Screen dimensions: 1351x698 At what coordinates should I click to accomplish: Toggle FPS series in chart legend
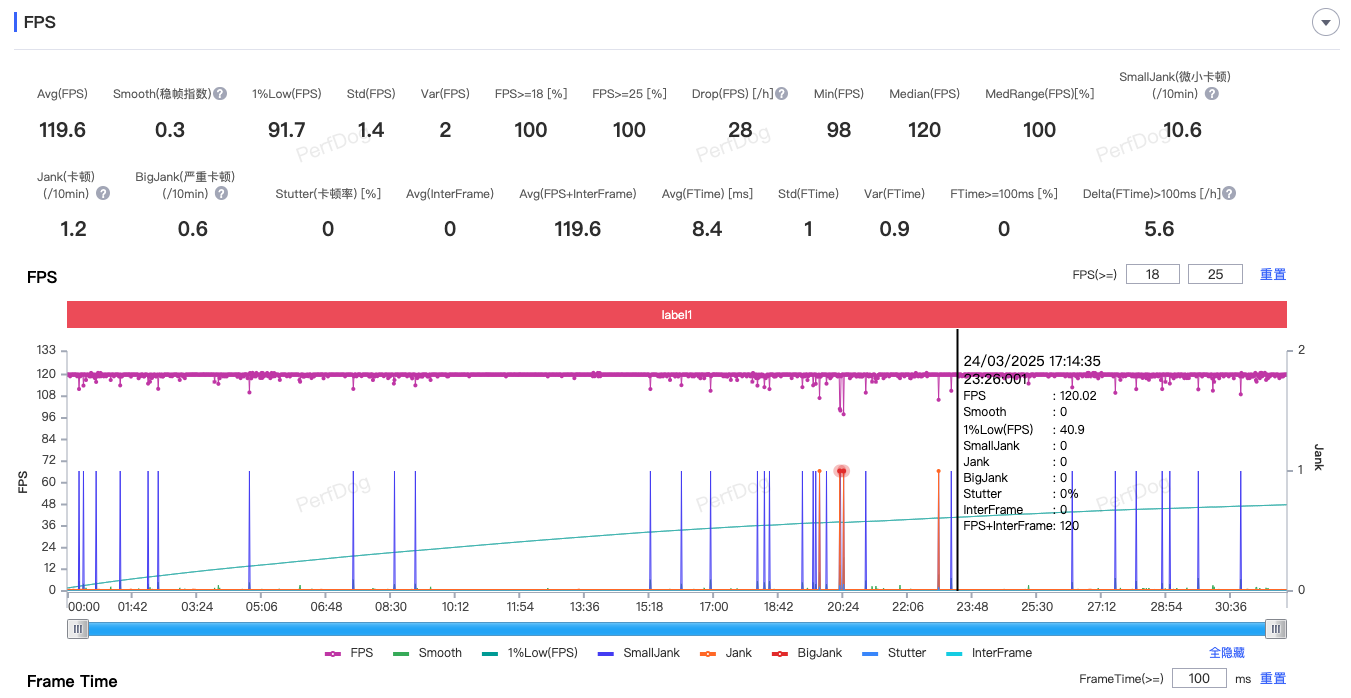[349, 653]
